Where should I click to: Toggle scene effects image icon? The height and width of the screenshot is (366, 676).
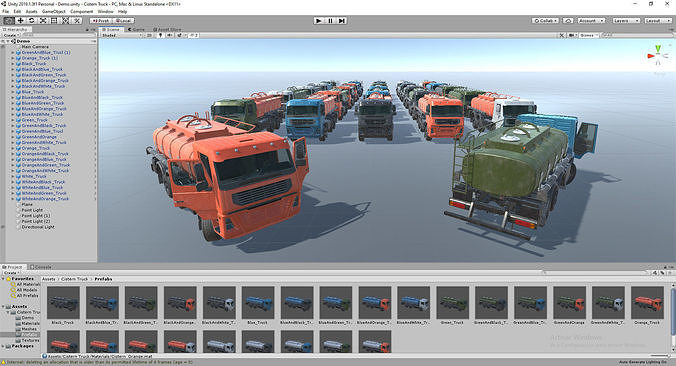[x=180, y=35]
